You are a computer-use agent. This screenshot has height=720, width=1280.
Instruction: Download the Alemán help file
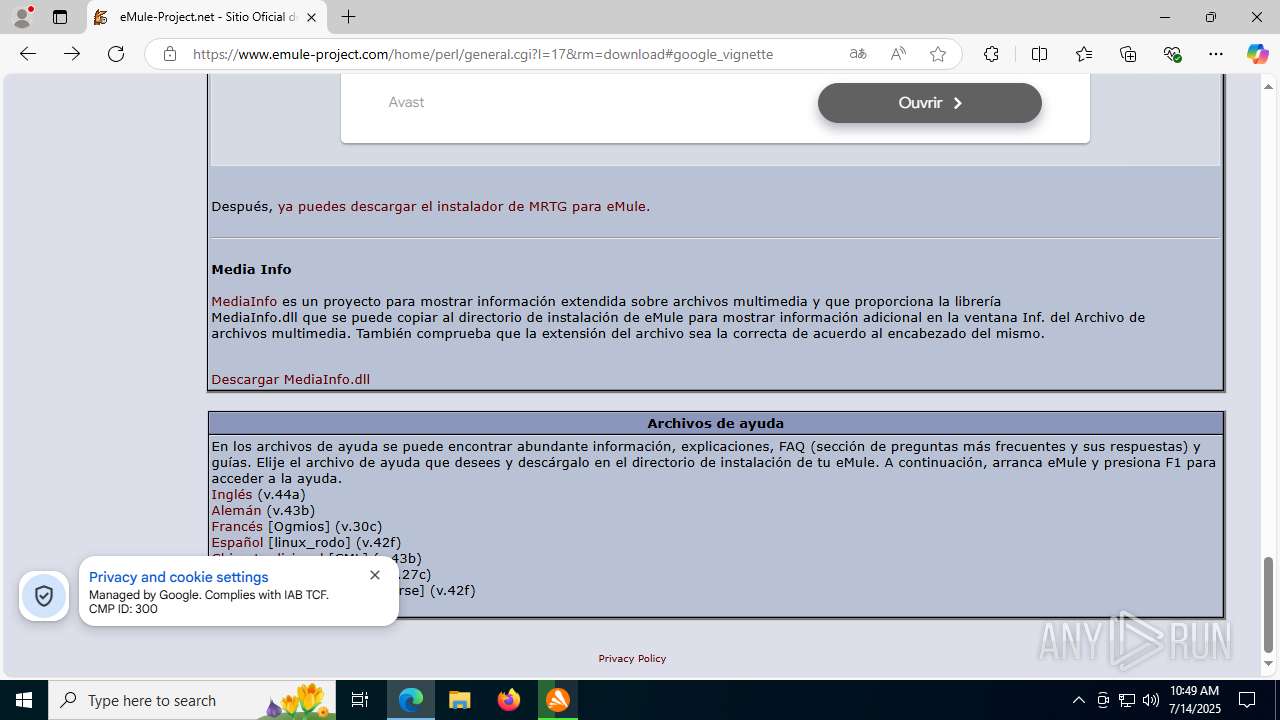[x=236, y=510]
